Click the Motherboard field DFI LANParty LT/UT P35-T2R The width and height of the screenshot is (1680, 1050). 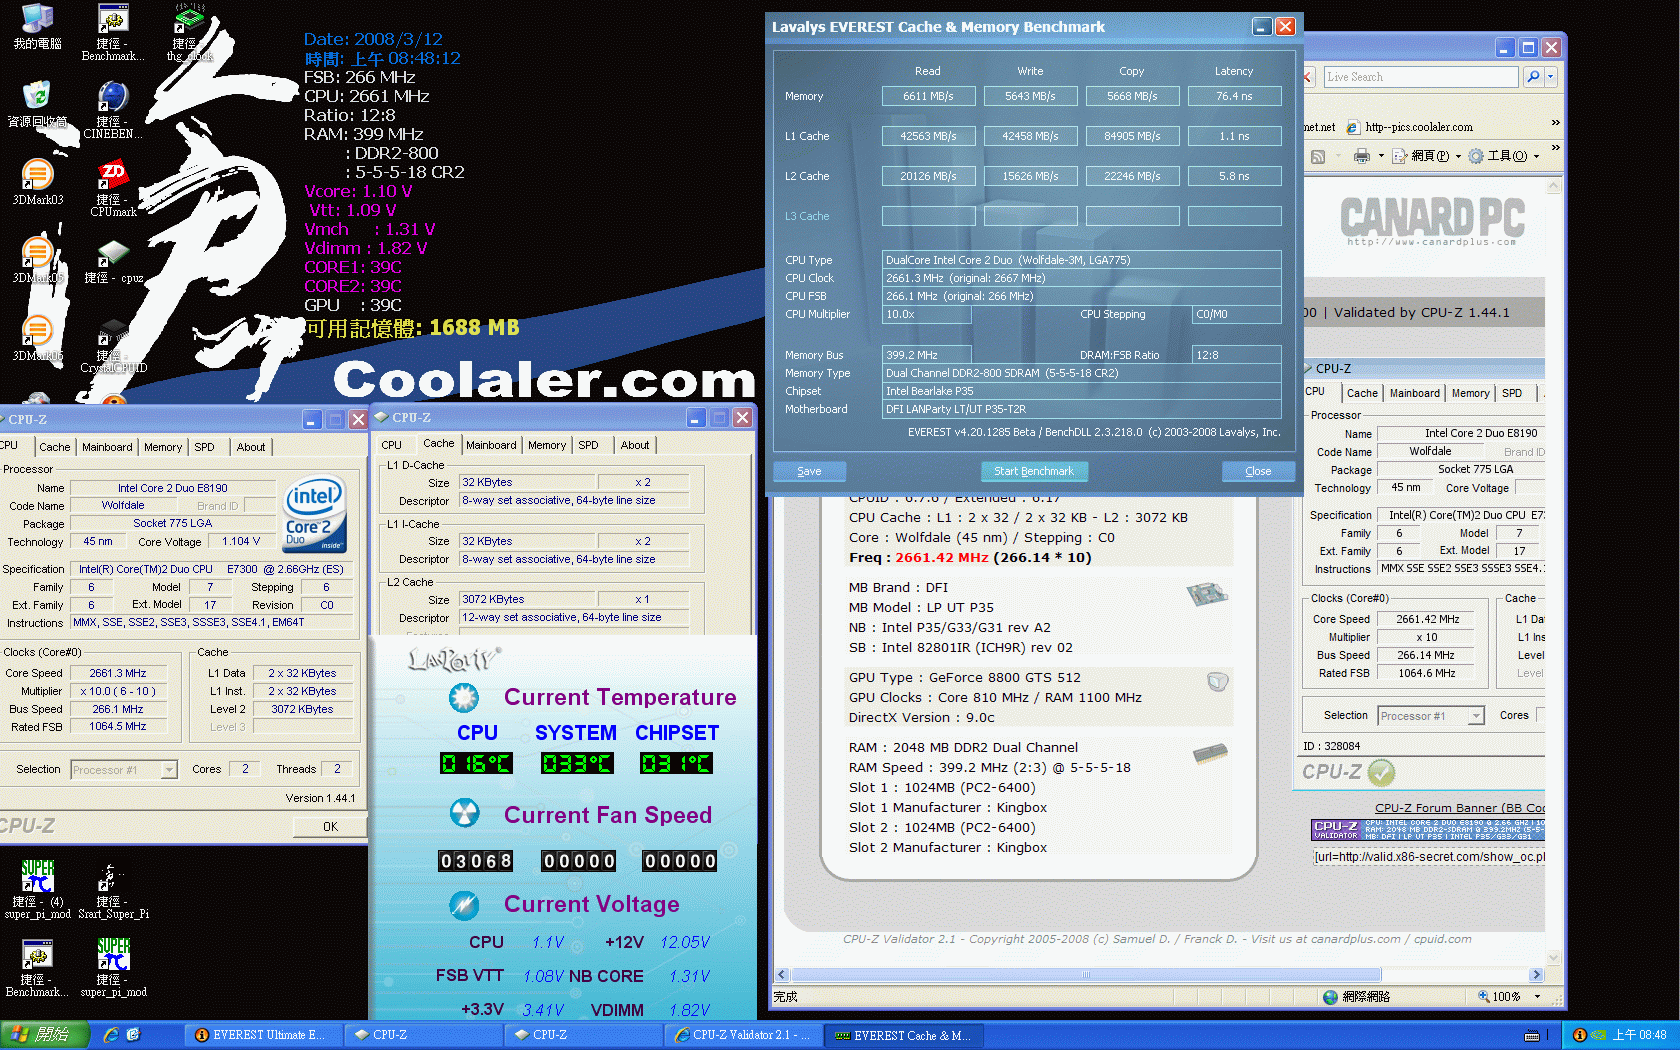(x=1081, y=409)
